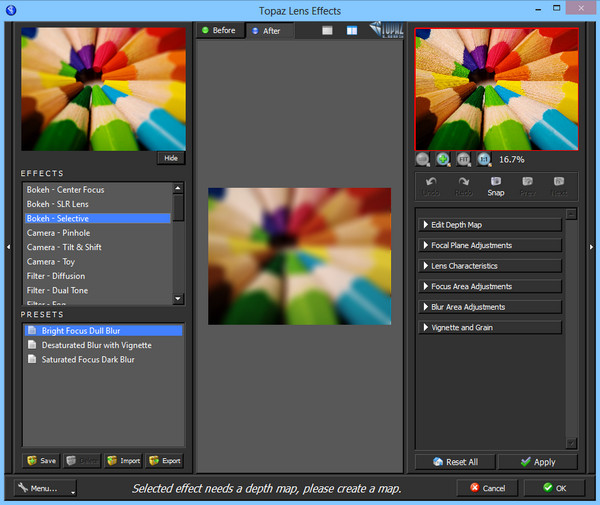Click the zoom in magnifier icon
The width and height of the screenshot is (600, 505).
443,159
